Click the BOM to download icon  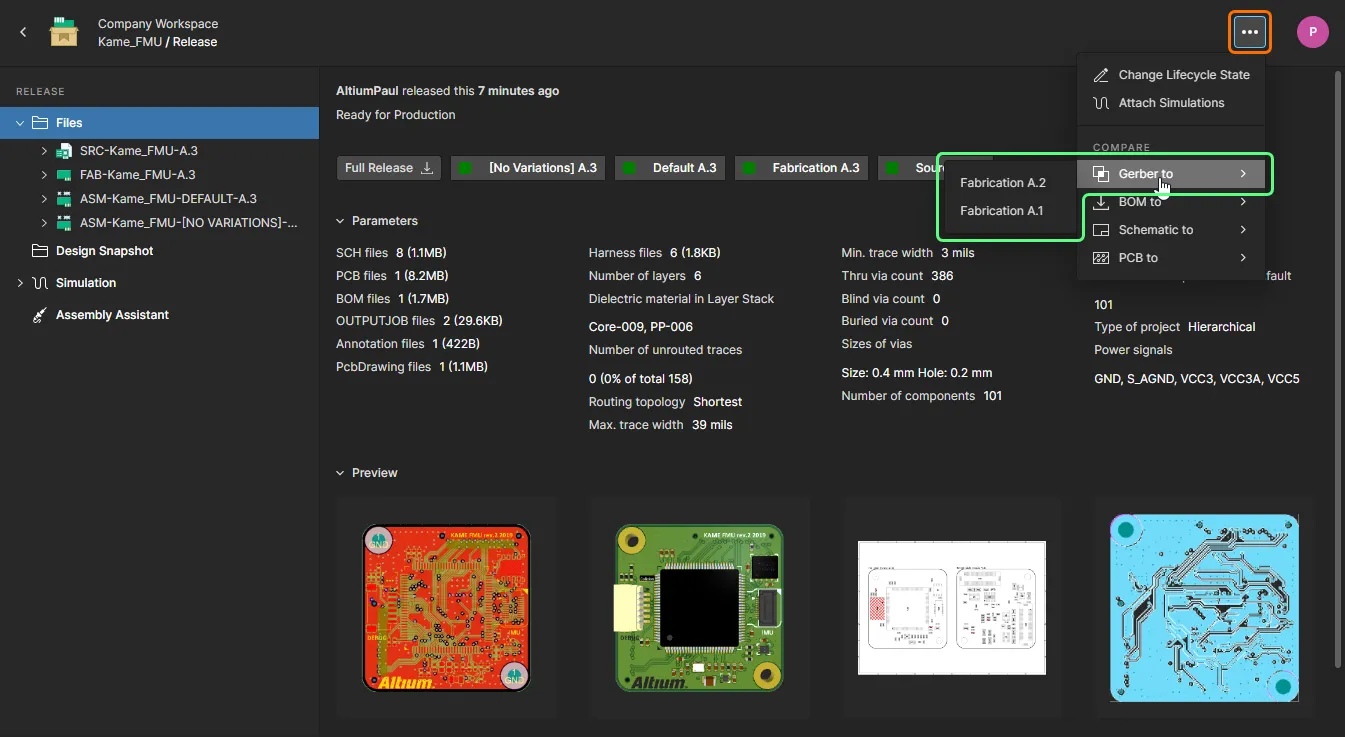click(x=1101, y=202)
